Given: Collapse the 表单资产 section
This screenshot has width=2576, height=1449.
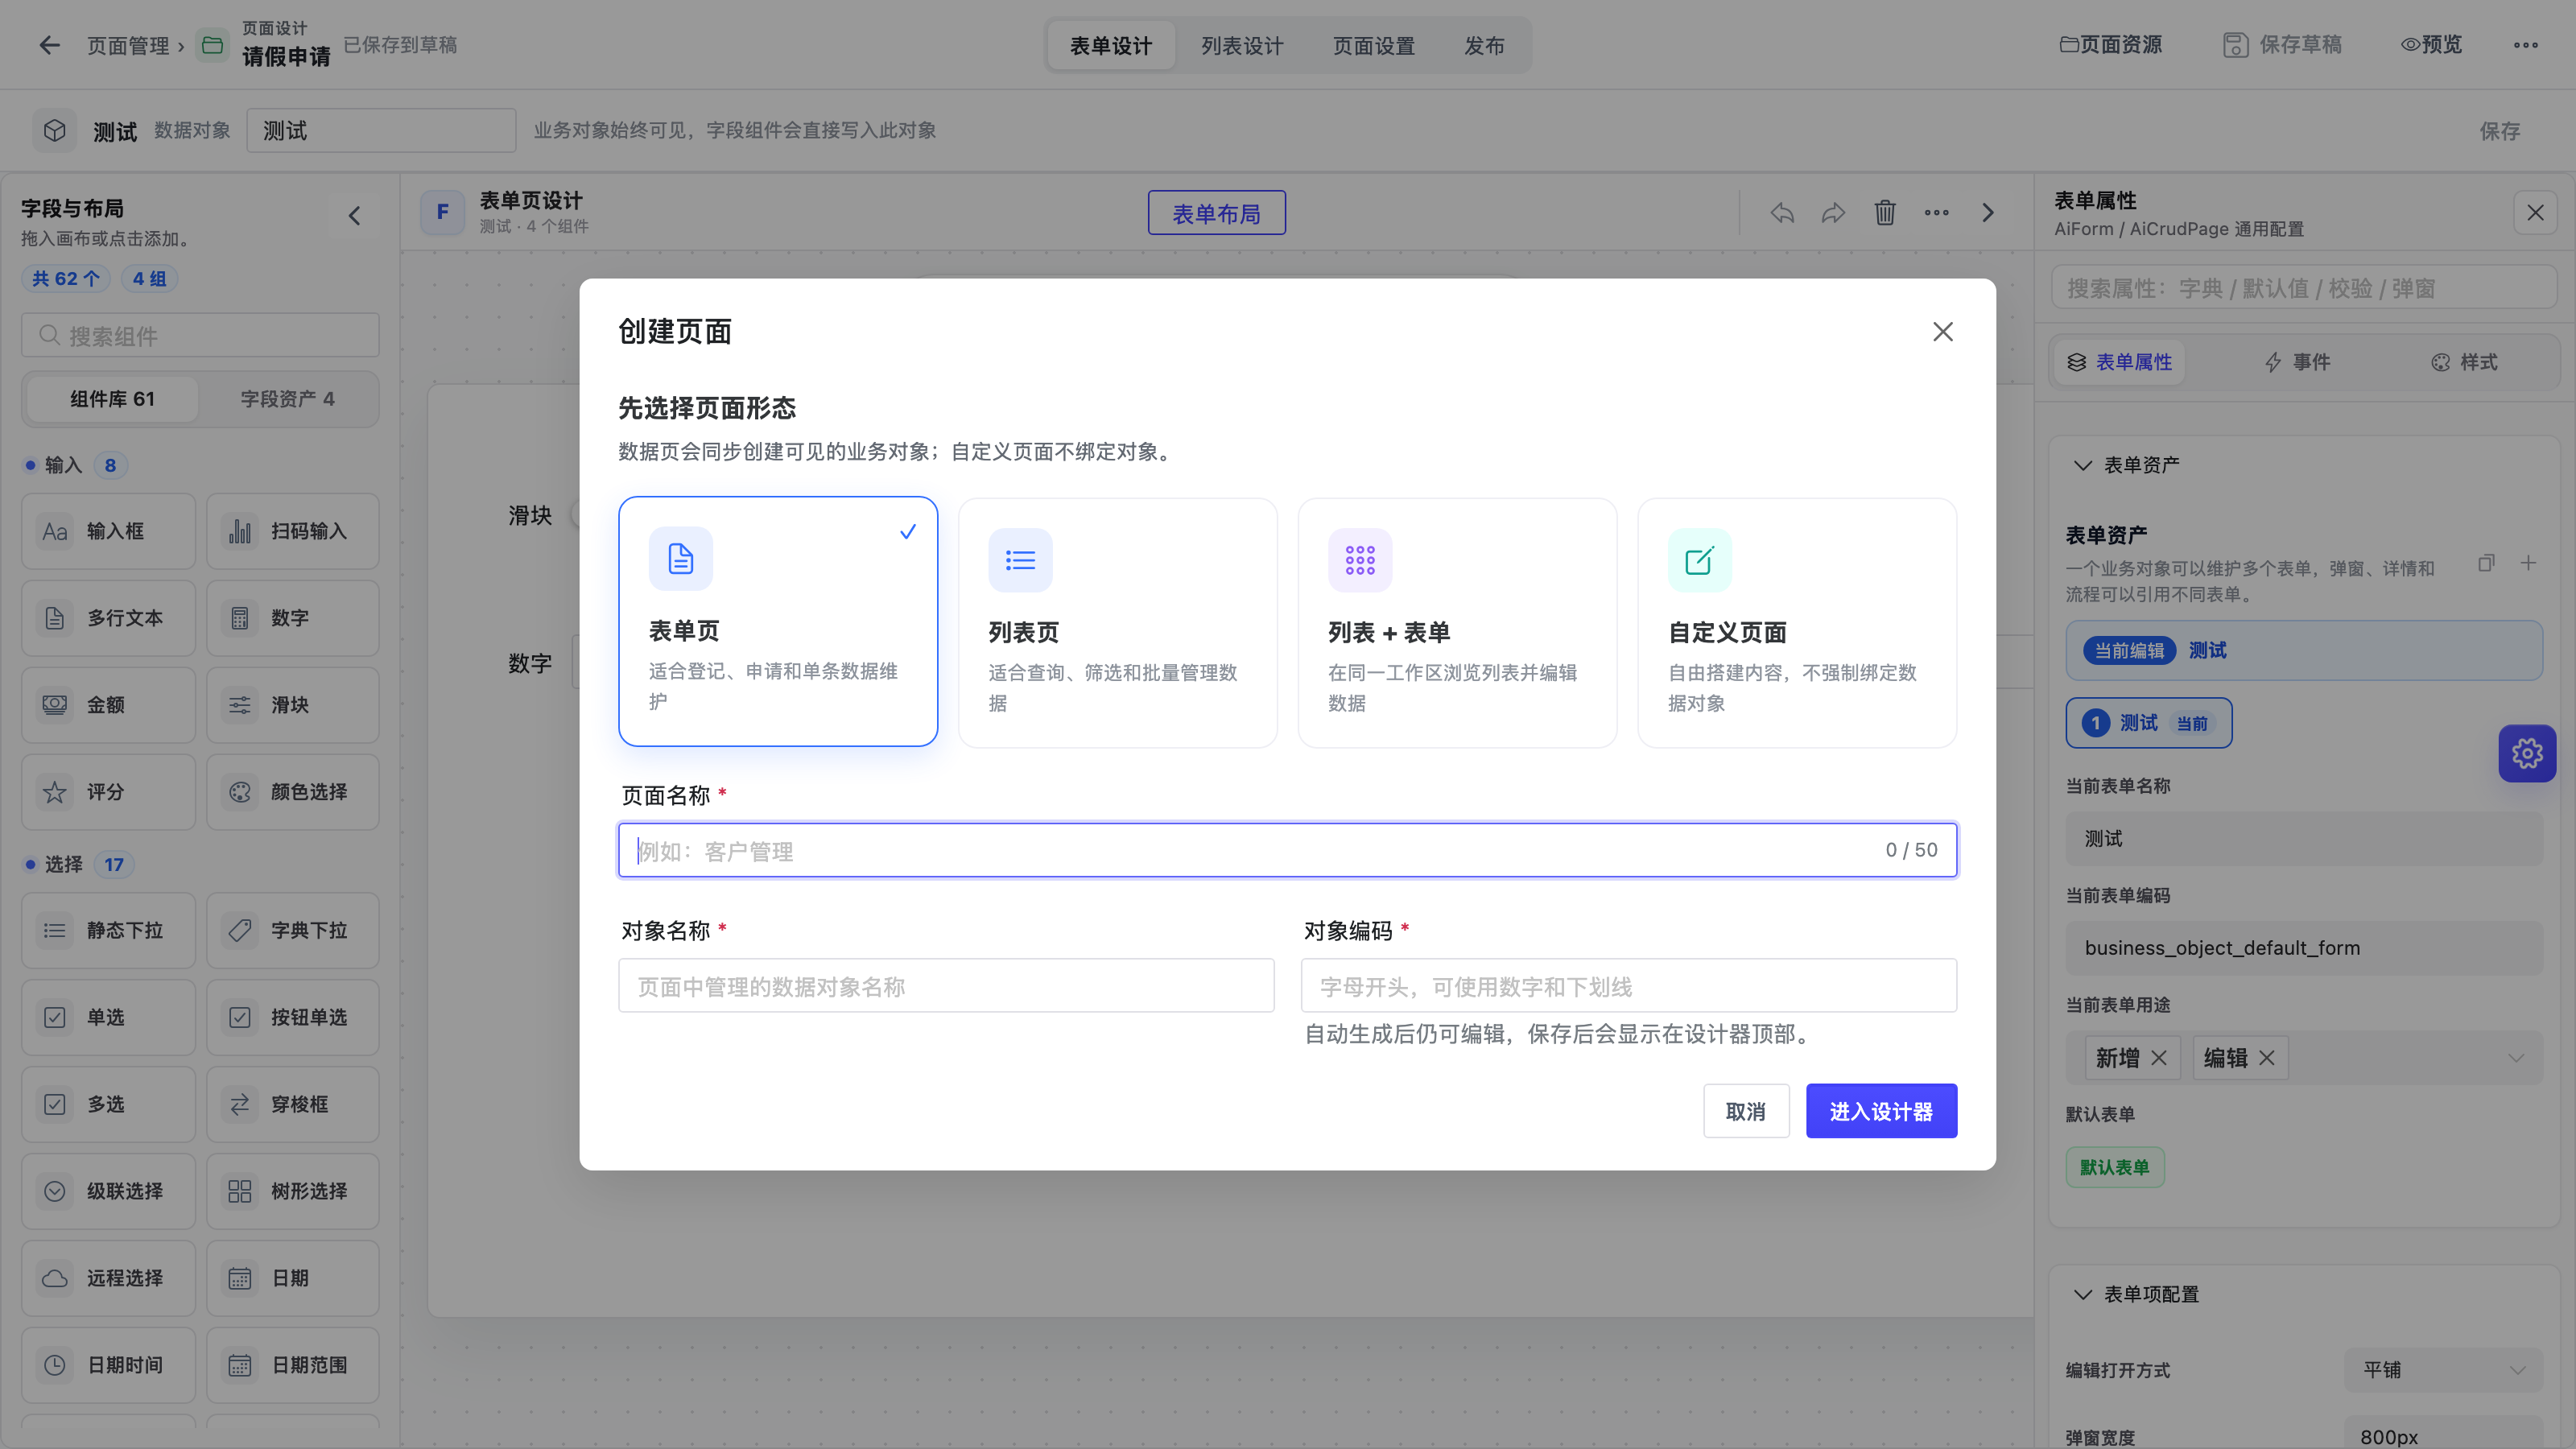Looking at the screenshot, I should 2083,465.
